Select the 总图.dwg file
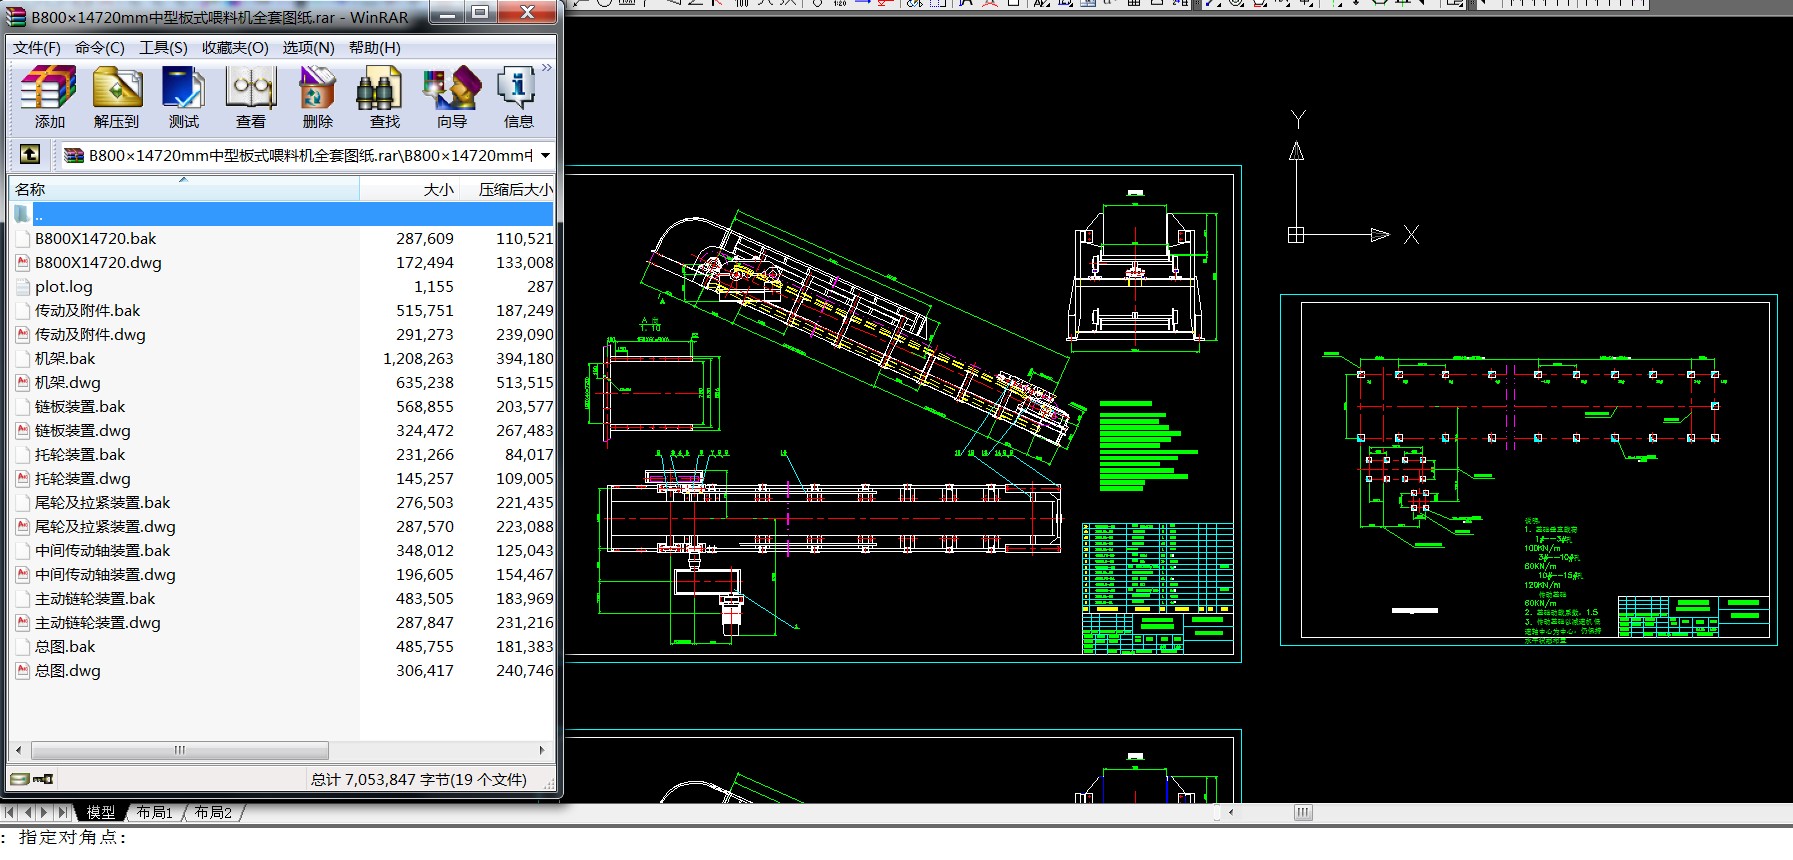The image size is (1793, 860). [68, 670]
